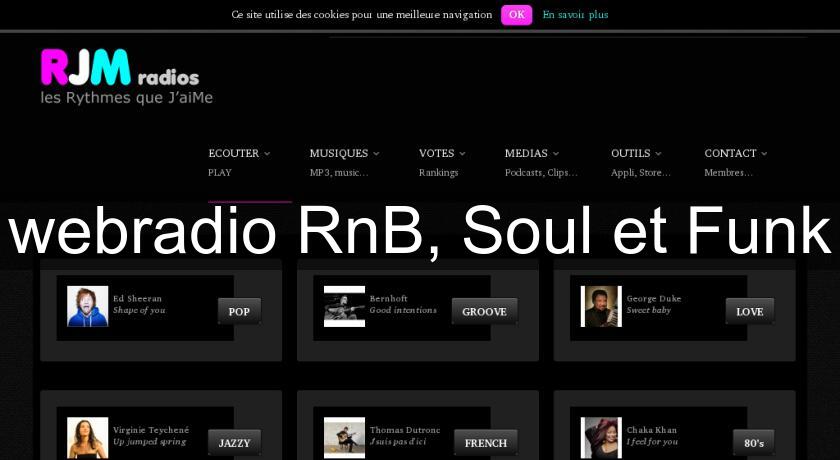This screenshot has height=460, width=840.
Task: Click the 'Virginie Teychené' artist name
Action: coord(151,429)
